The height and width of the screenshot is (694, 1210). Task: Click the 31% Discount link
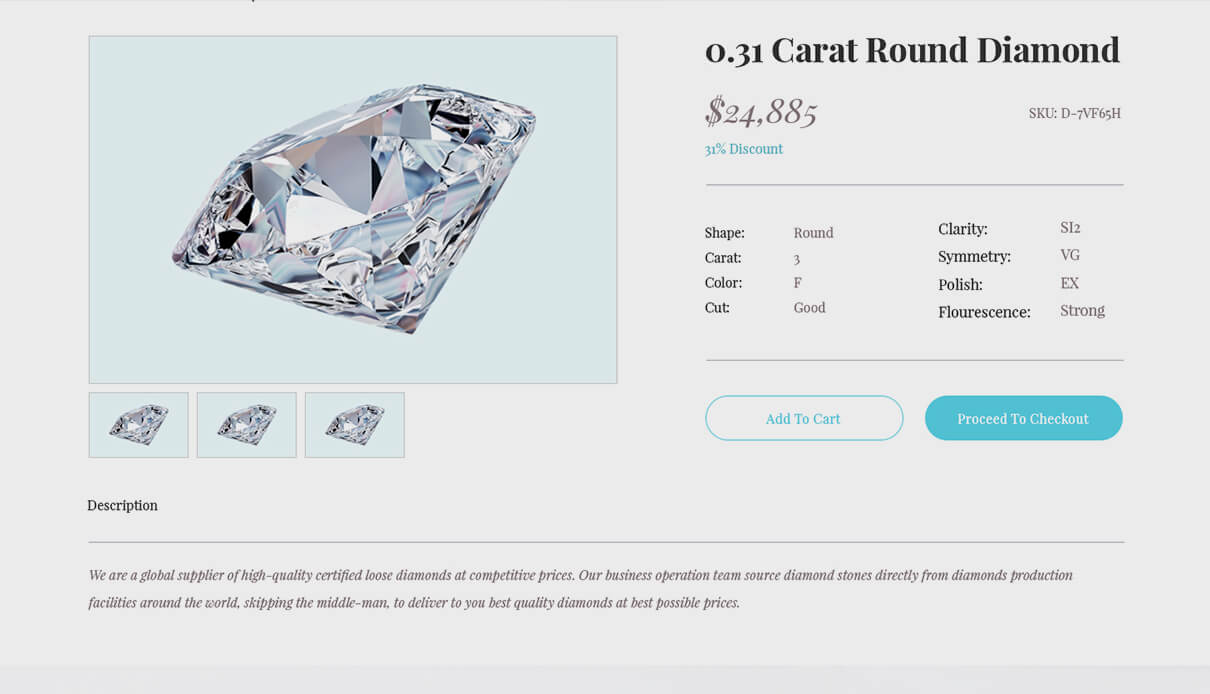tap(743, 149)
